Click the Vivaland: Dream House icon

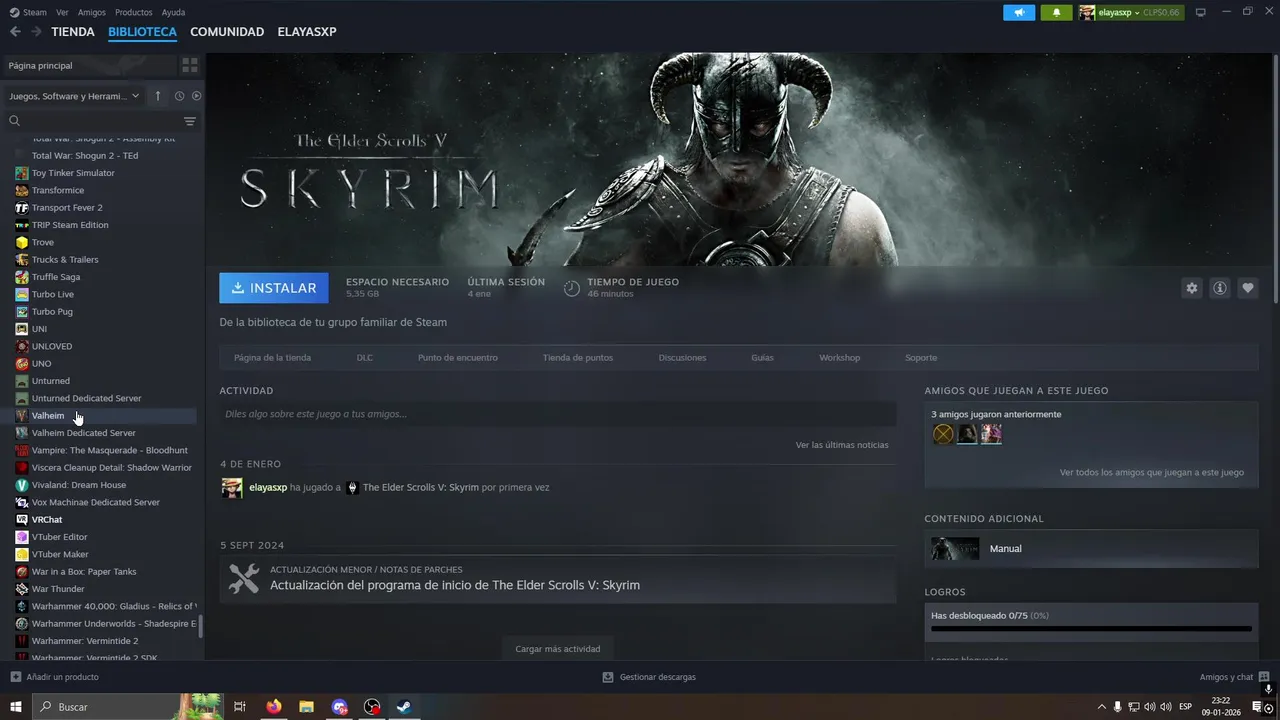pos(22,485)
